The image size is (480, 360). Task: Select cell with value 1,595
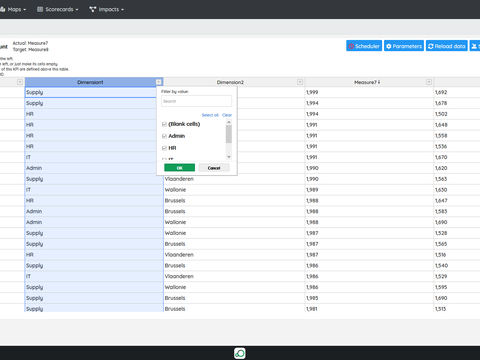(x=457, y=287)
